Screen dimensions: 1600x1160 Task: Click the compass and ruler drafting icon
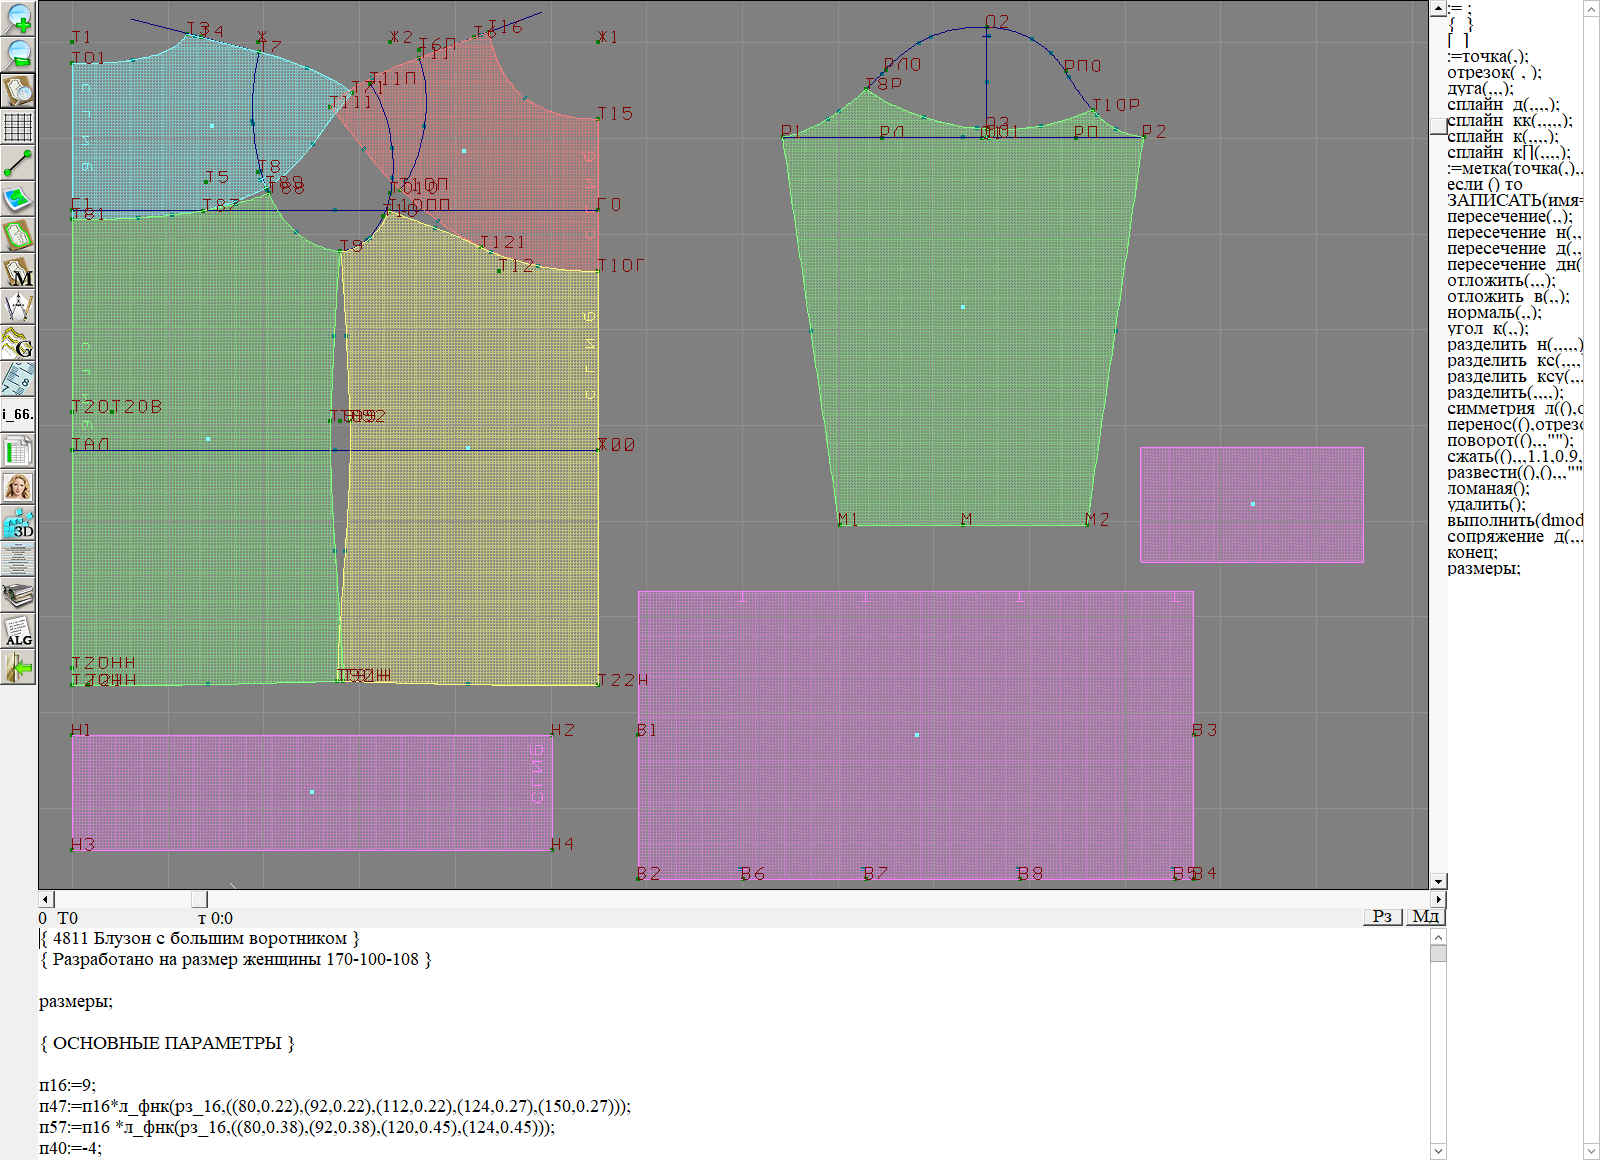coord(18,308)
